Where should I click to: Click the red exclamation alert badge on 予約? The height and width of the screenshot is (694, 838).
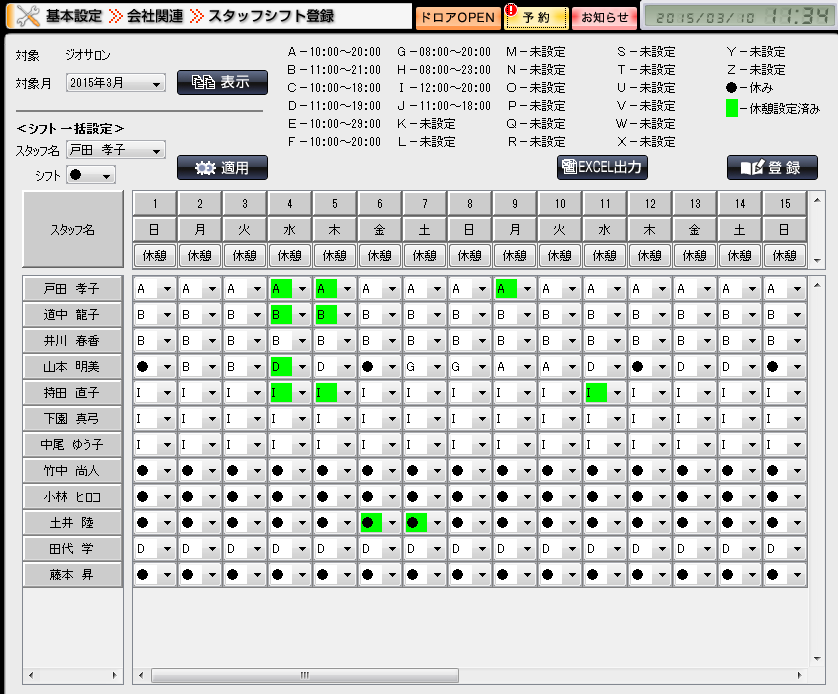pyautogui.click(x=512, y=11)
